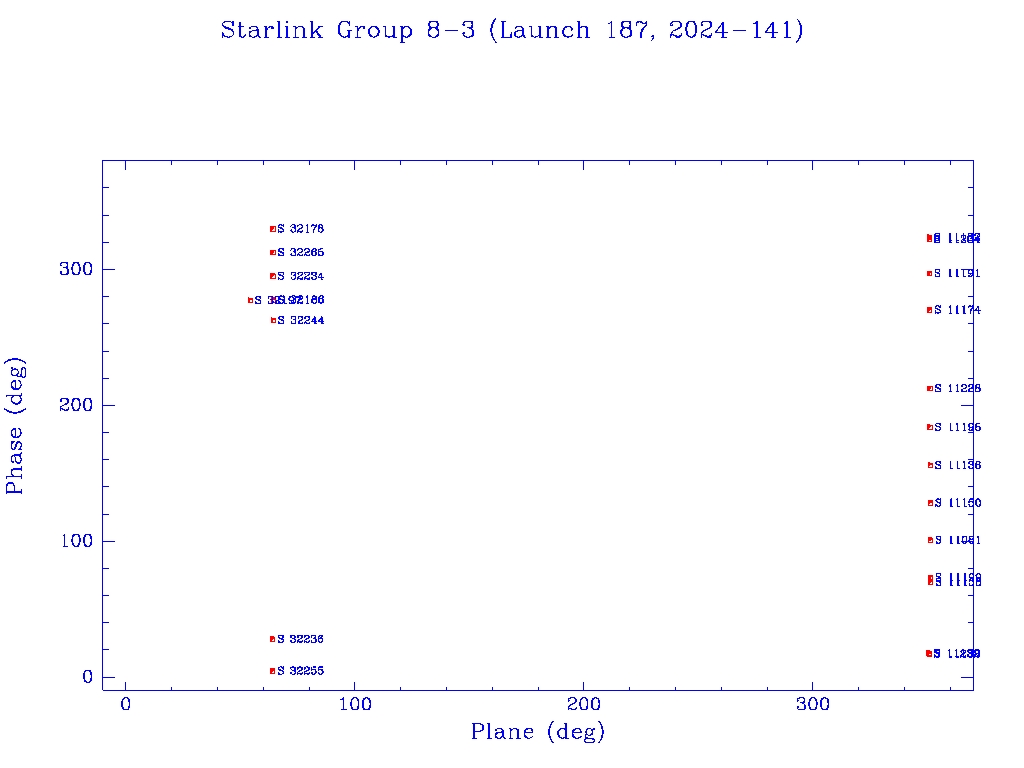
Task: Click the "Phase (deg)" vertical axis label
Action: 14,426
